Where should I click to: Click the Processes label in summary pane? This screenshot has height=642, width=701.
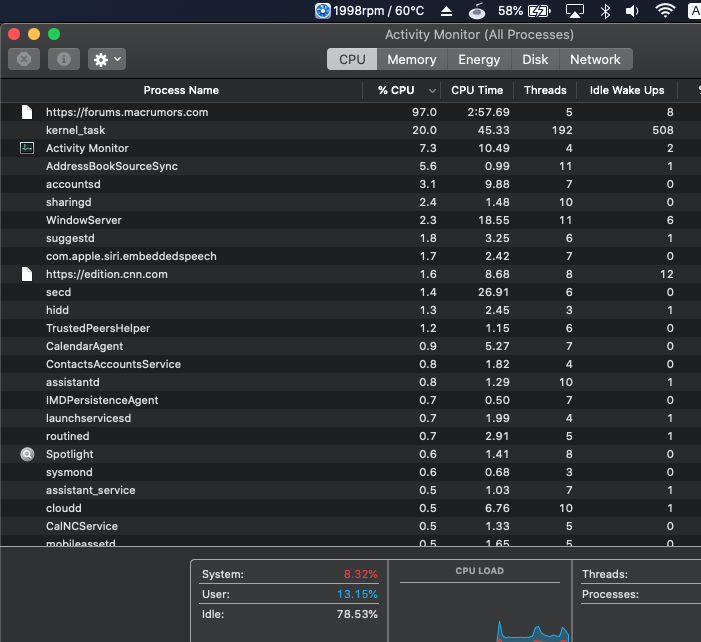(x=610, y=594)
